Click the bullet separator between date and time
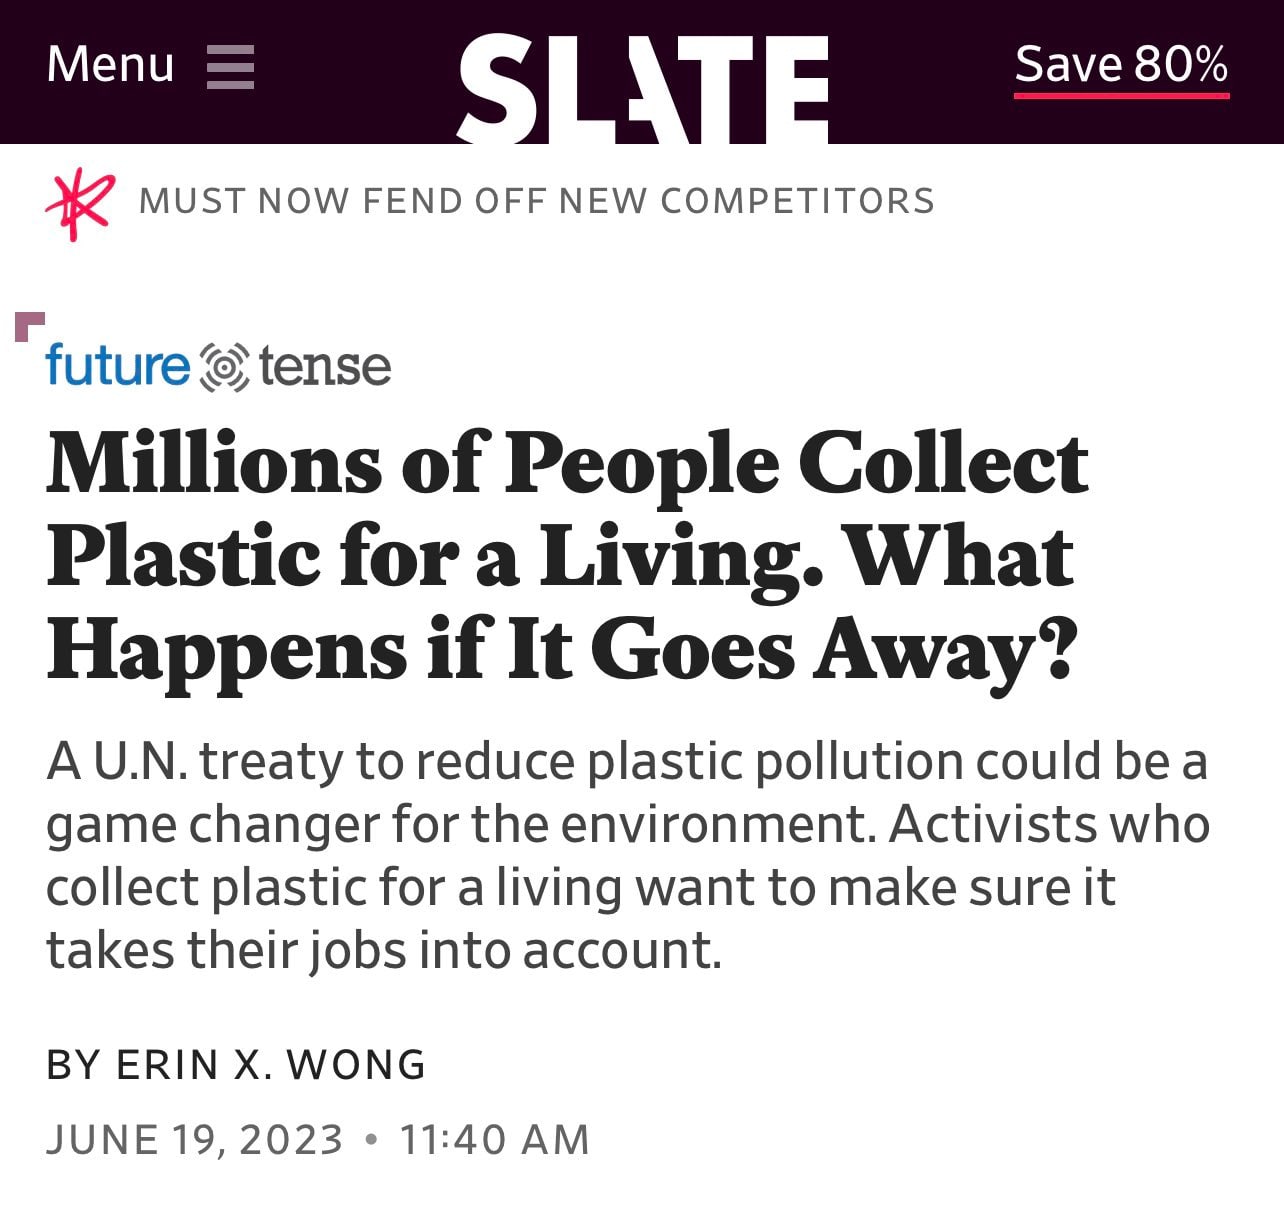Image resolution: width=1284 pixels, height=1221 pixels. click(x=372, y=1140)
